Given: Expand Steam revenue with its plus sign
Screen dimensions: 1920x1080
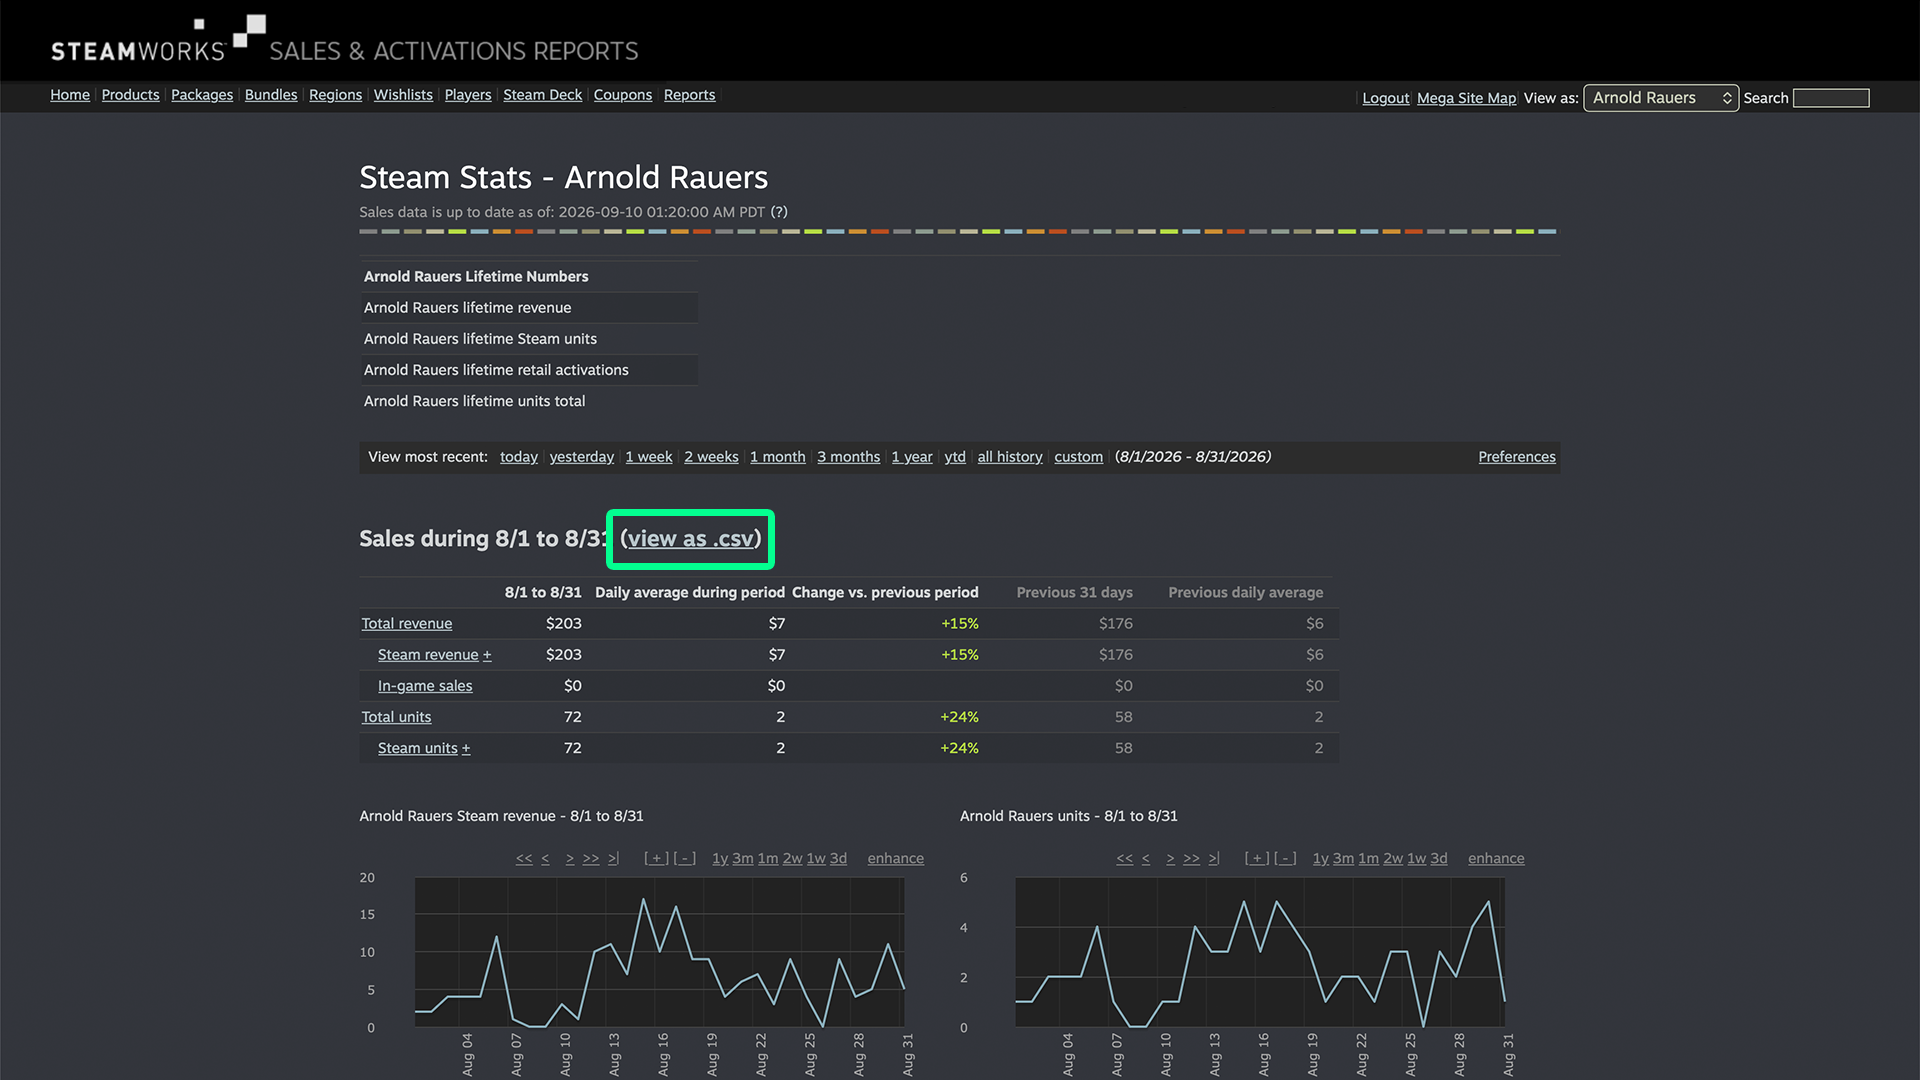Looking at the screenshot, I should (x=487, y=655).
